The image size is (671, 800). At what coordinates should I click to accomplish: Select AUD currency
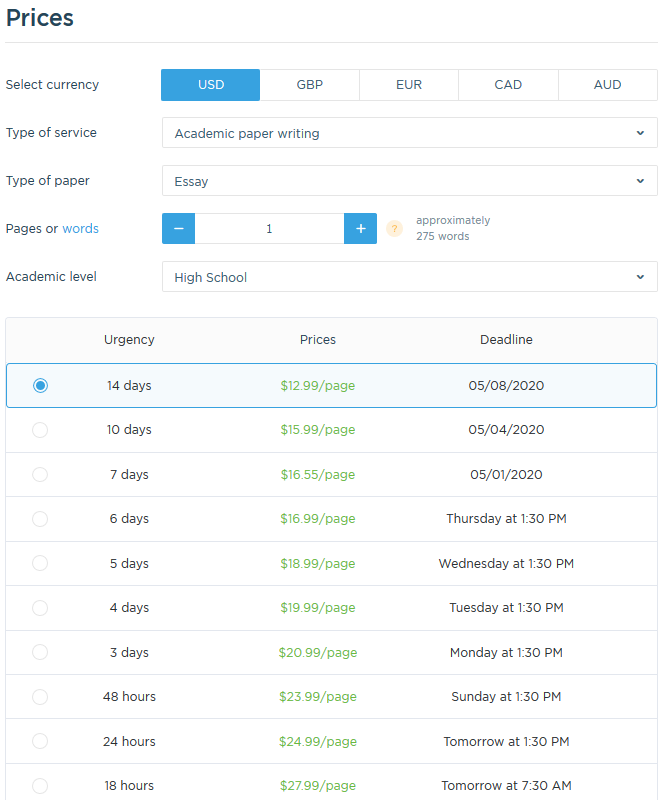pyautogui.click(x=608, y=85)
